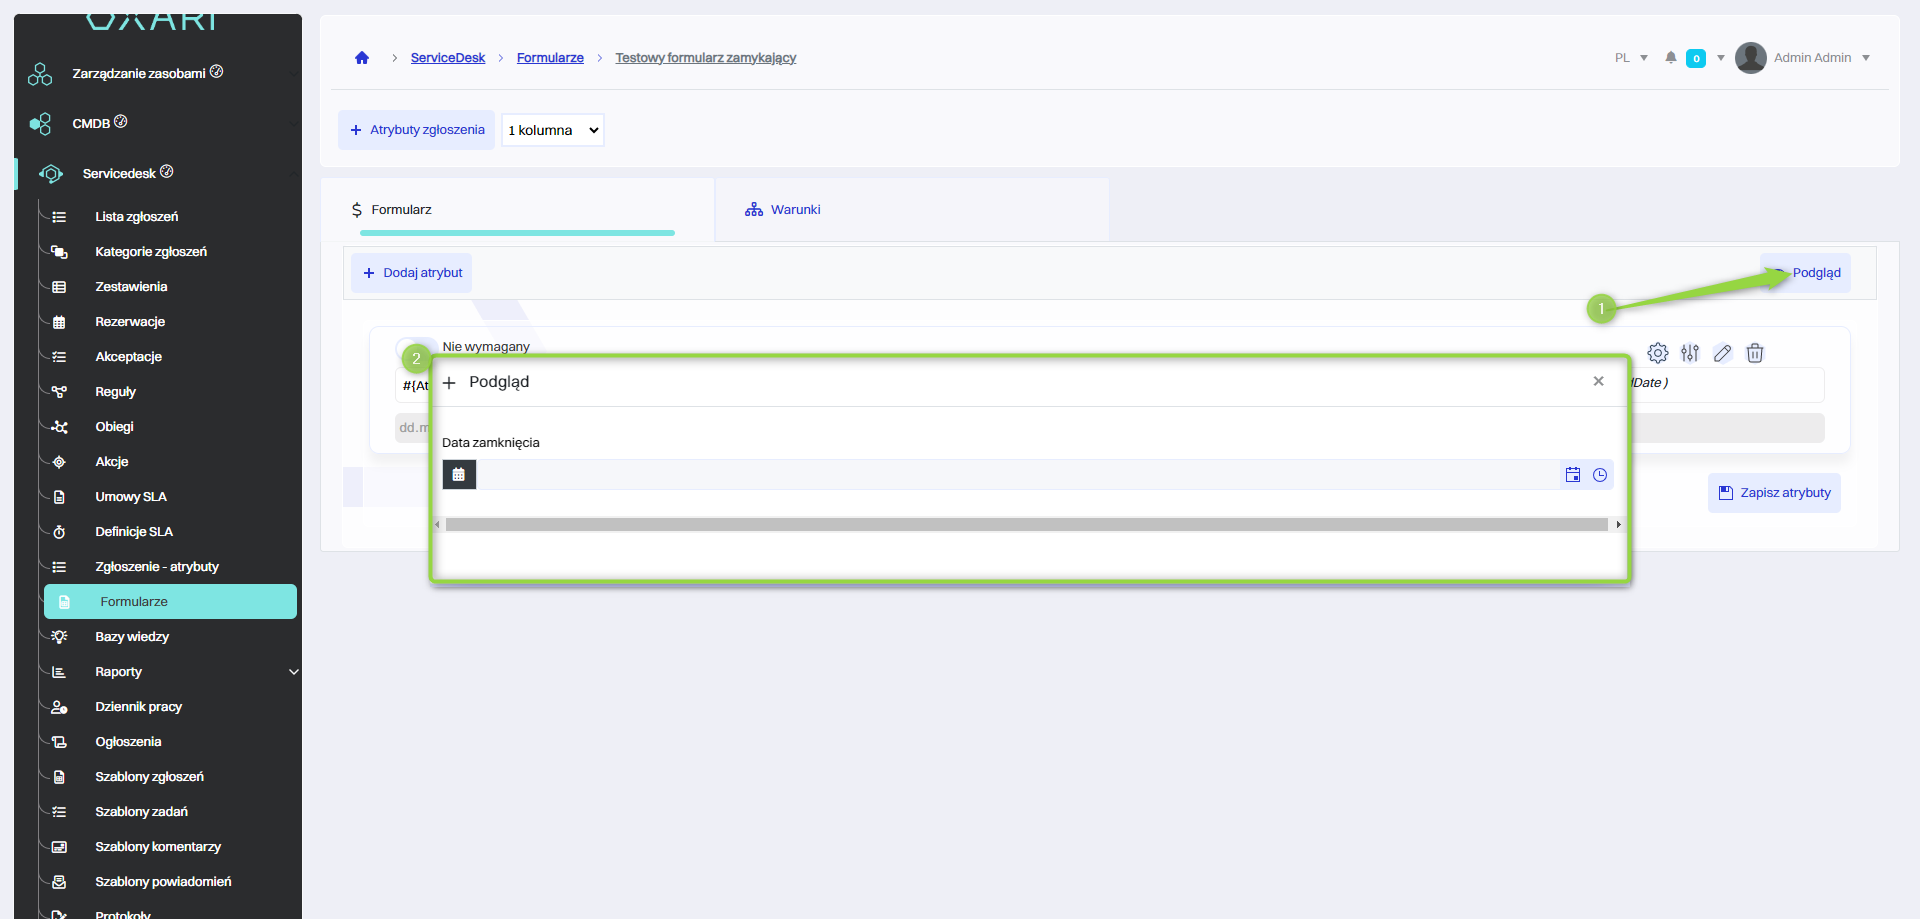Click the Data zamknięcia input field
The image size is (1920, 919).
pos(1015,475)
